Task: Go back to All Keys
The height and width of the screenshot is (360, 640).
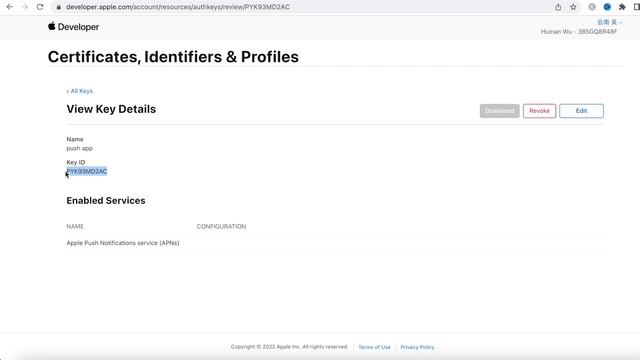Action: coord(80,91)
